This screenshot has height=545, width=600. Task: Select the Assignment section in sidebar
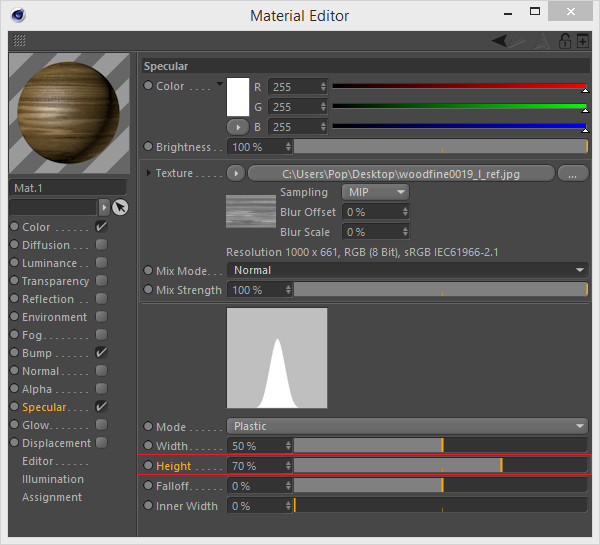tap(52, 497)
